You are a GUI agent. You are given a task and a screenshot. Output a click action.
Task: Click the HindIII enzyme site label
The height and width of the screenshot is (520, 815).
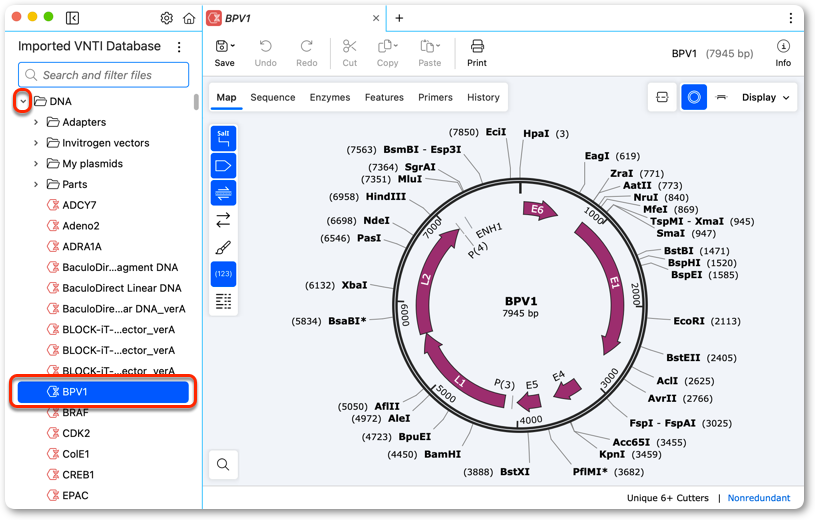(386, 197)
